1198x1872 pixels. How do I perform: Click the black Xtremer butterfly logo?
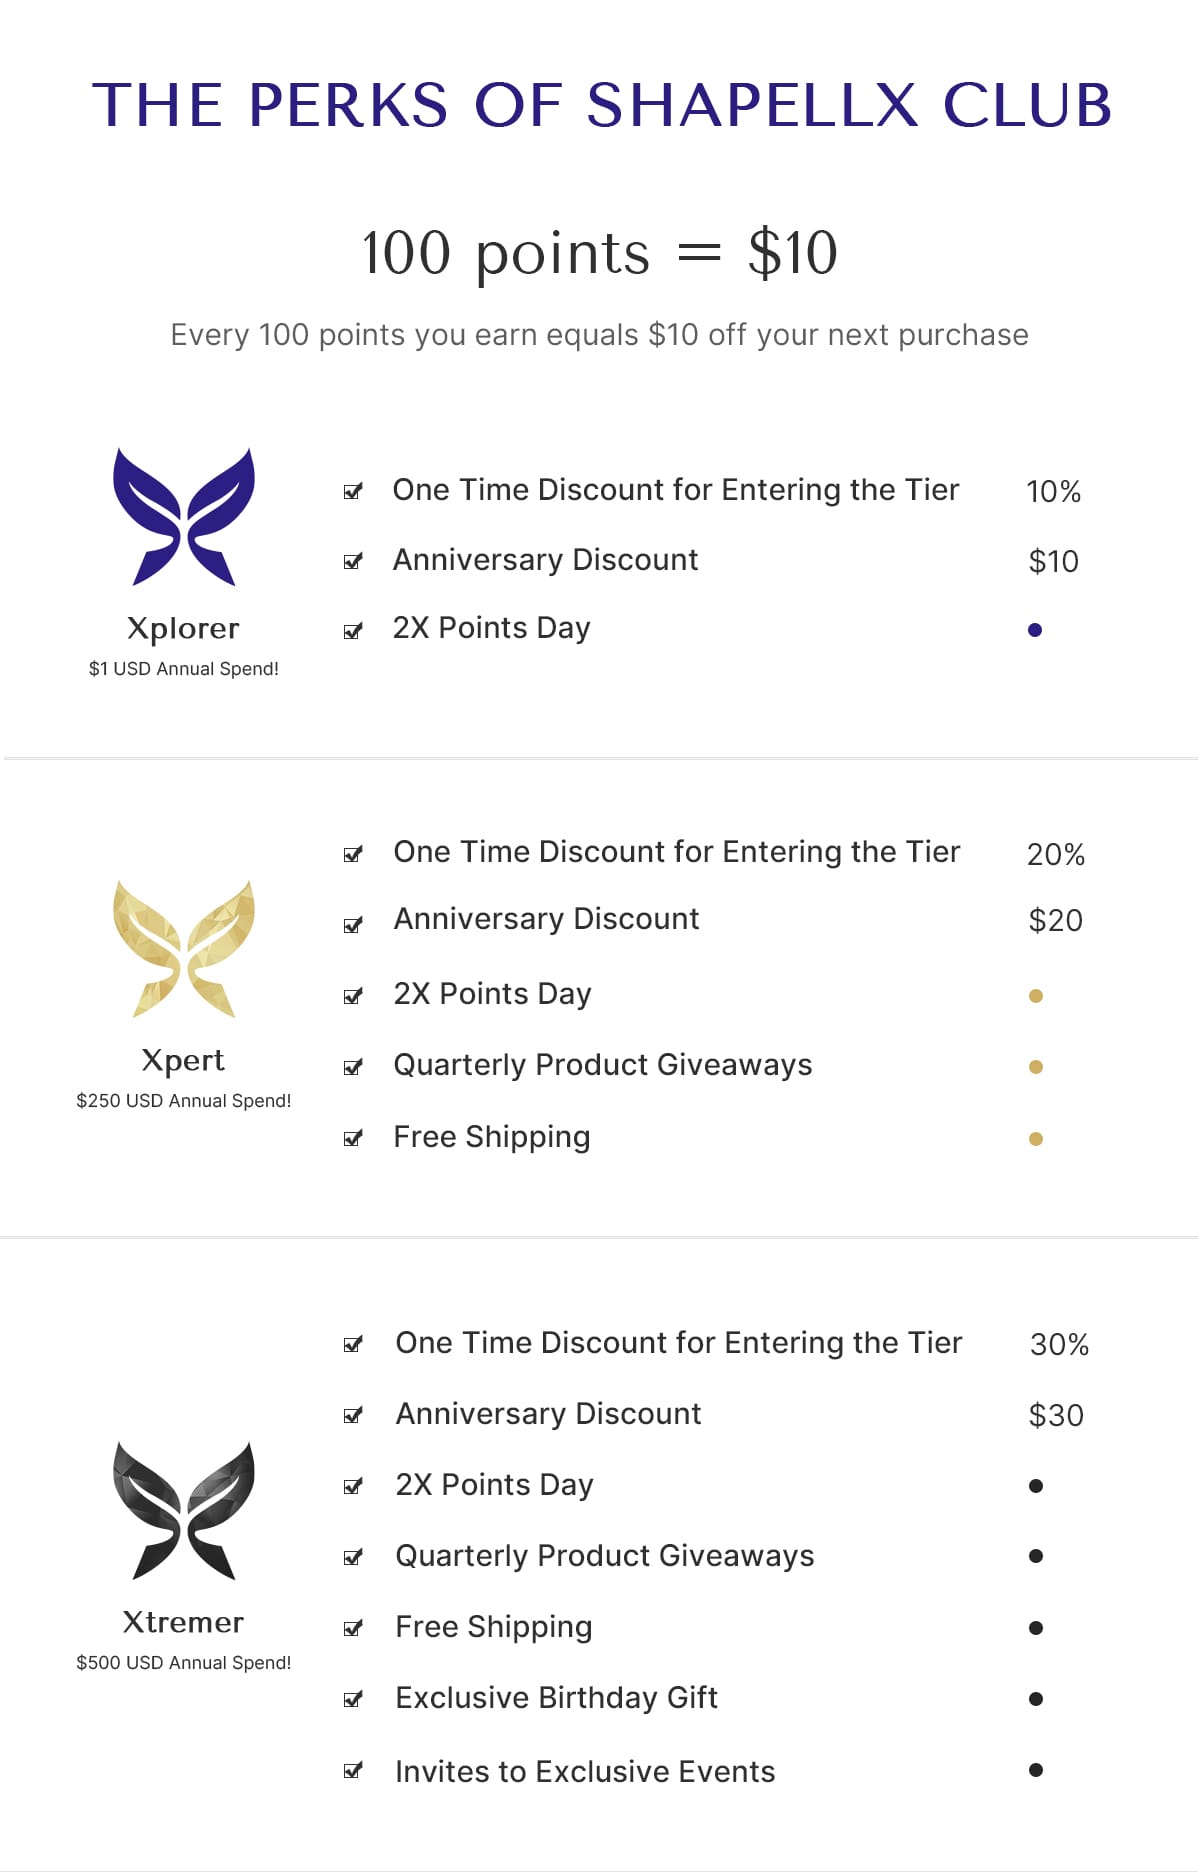[x=184, y=1510]
